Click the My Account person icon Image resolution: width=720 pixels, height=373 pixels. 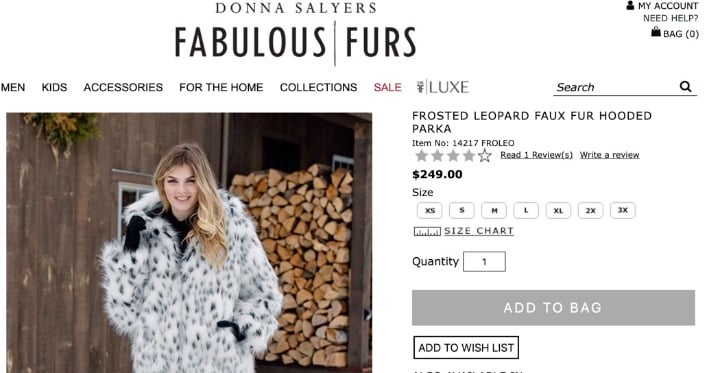(x=630, y=6)
